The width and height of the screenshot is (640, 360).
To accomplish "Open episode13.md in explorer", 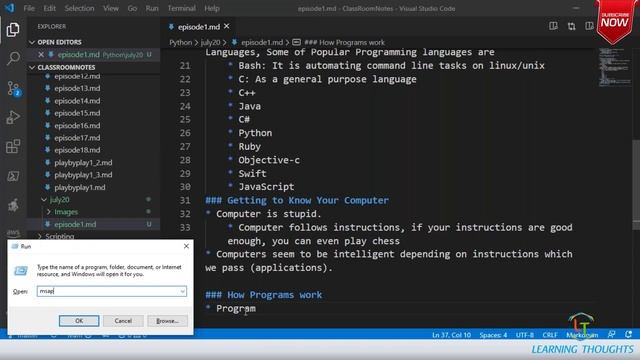I will pos(77,88).
